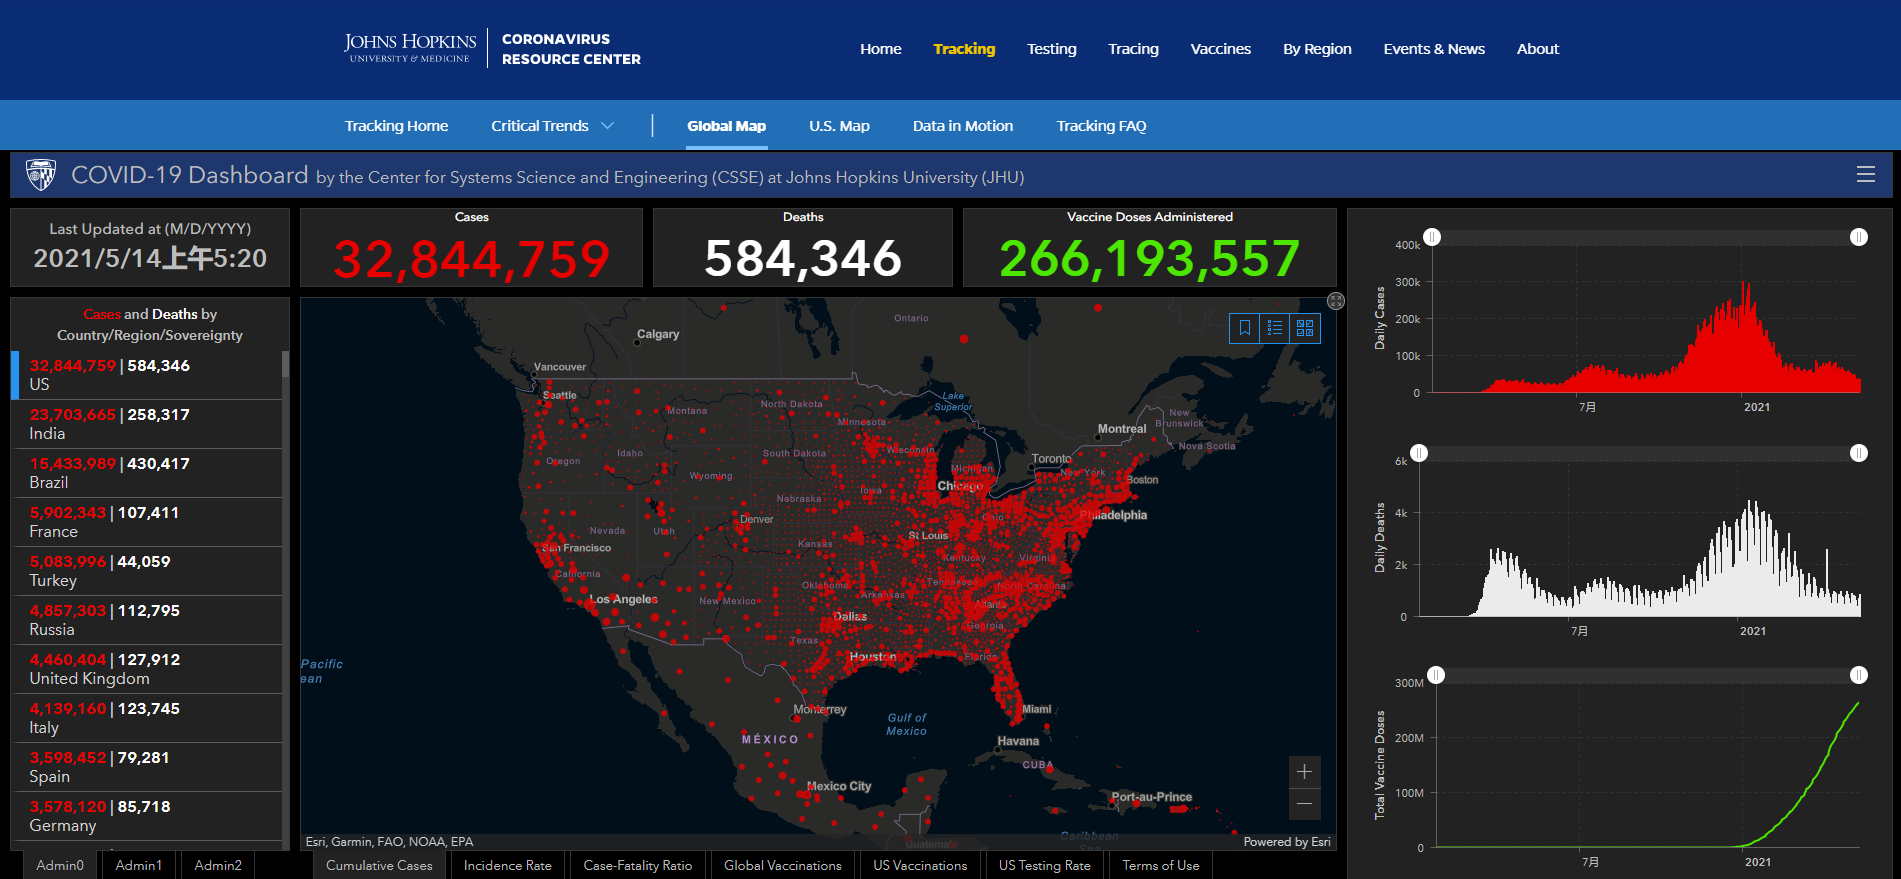Select the Admin2 tab

tap(218, 865)
